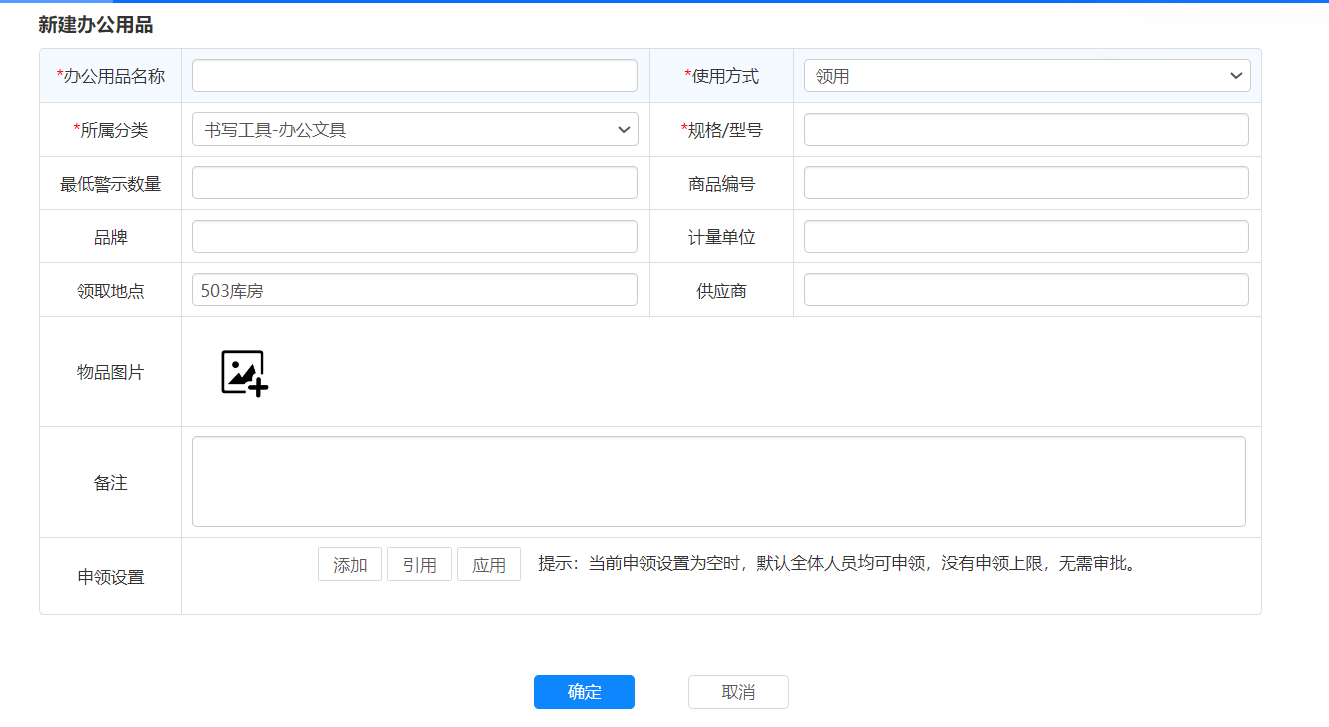This screenshot has height=727, width=1329.
Task: Open the 使用方式 dropdown
Action: pos(1026,76)
